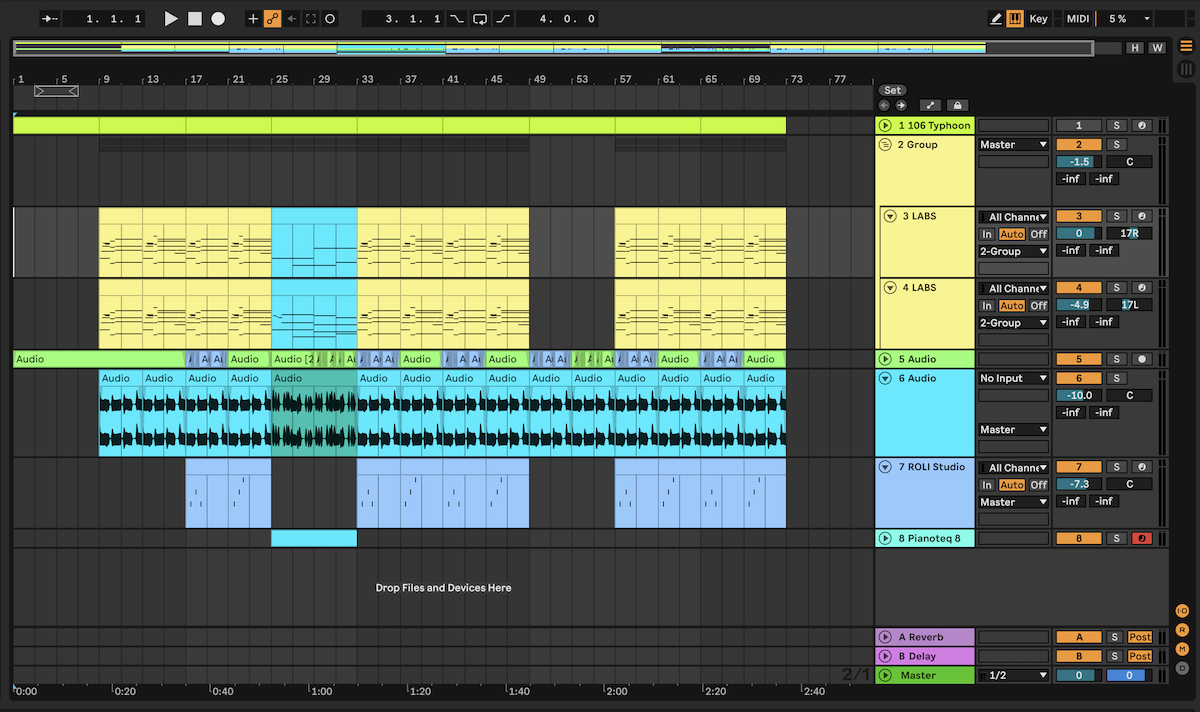This screenshot has height=712, width=1200.
Task: Click the Set locator button
Action: tap(893, 90)
